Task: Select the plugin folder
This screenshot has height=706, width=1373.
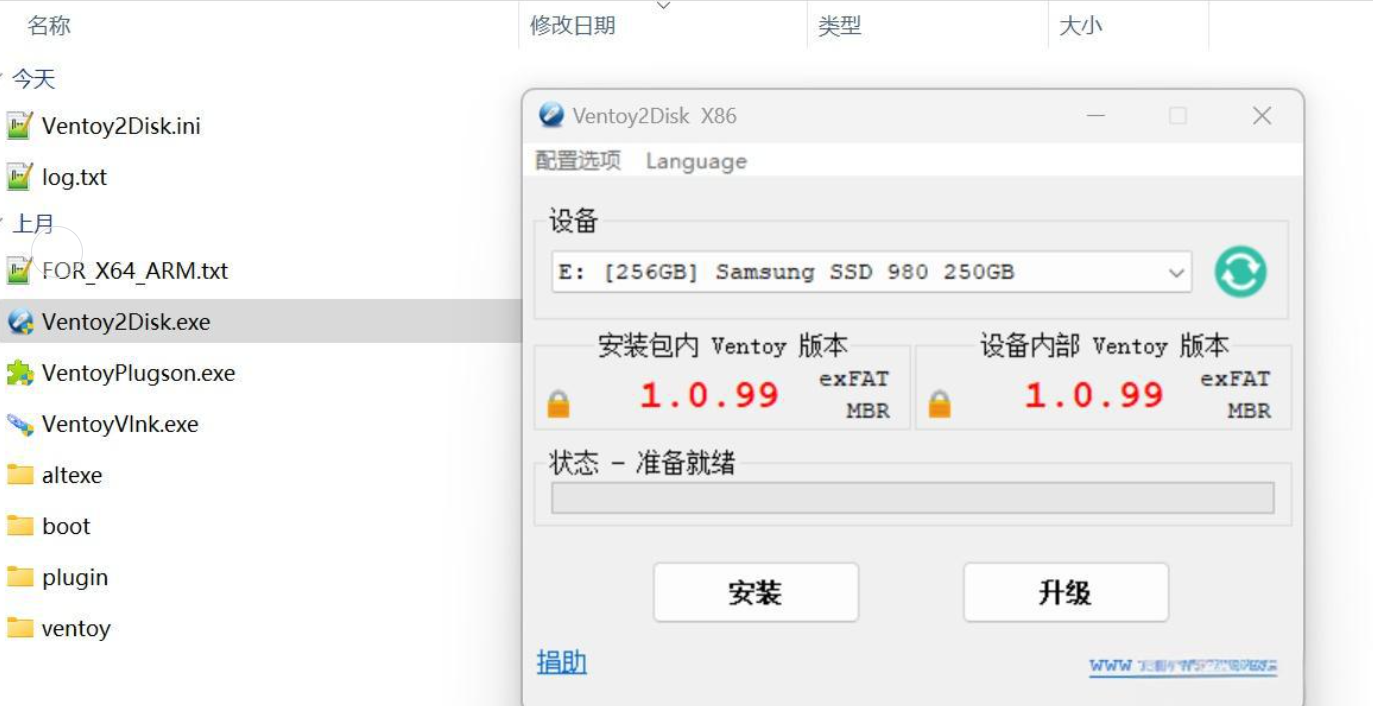Action: point(74,577)
